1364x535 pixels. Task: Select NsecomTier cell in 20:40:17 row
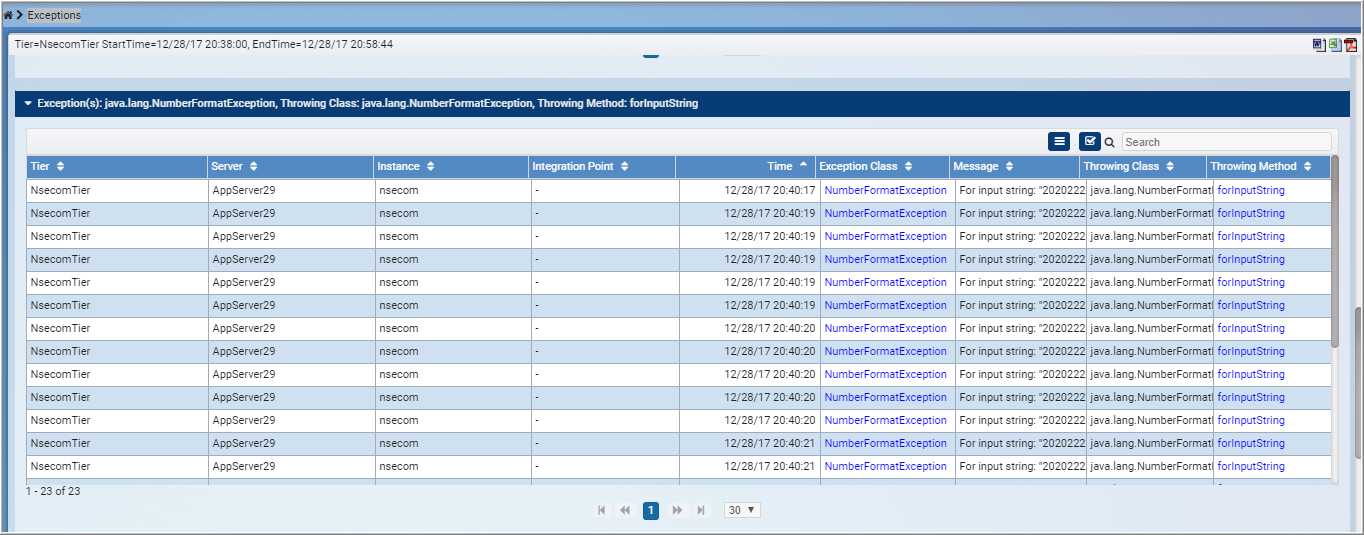coord(118,190)
